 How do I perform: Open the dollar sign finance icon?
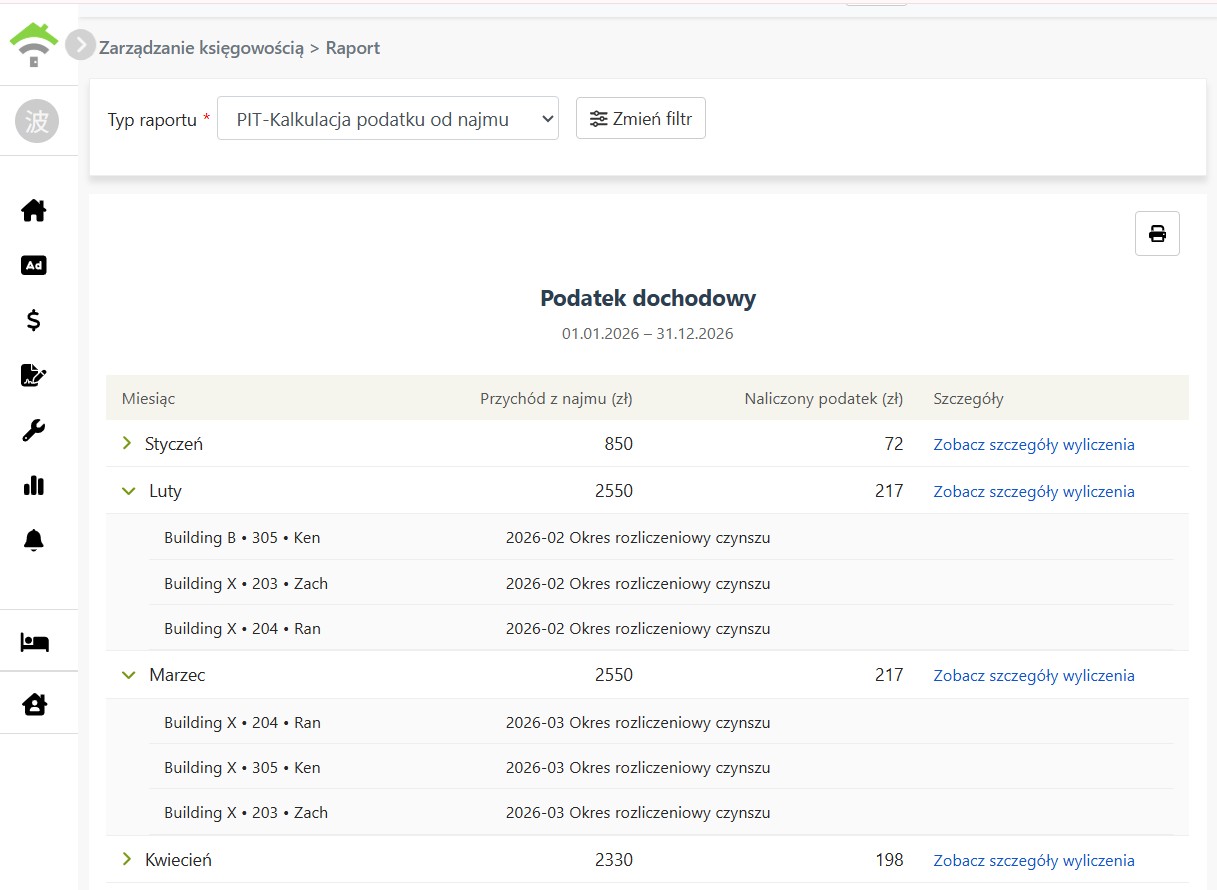34,320
